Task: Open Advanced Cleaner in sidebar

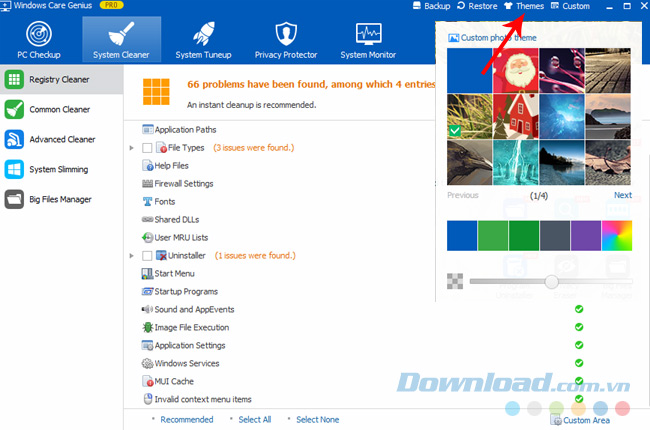Action: 61,139
